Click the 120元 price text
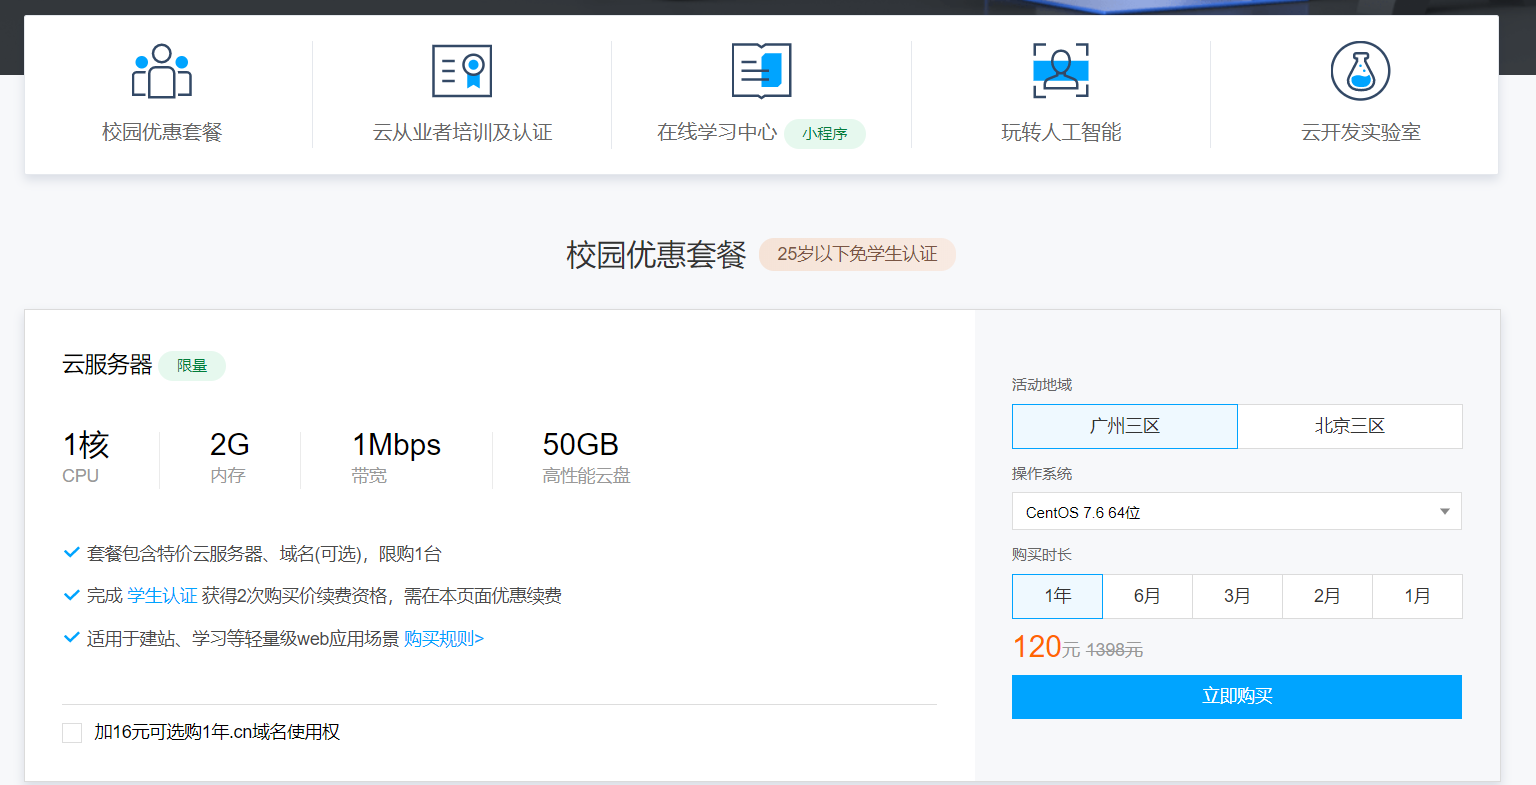The image size is (1536, 785). point(1047,647)
